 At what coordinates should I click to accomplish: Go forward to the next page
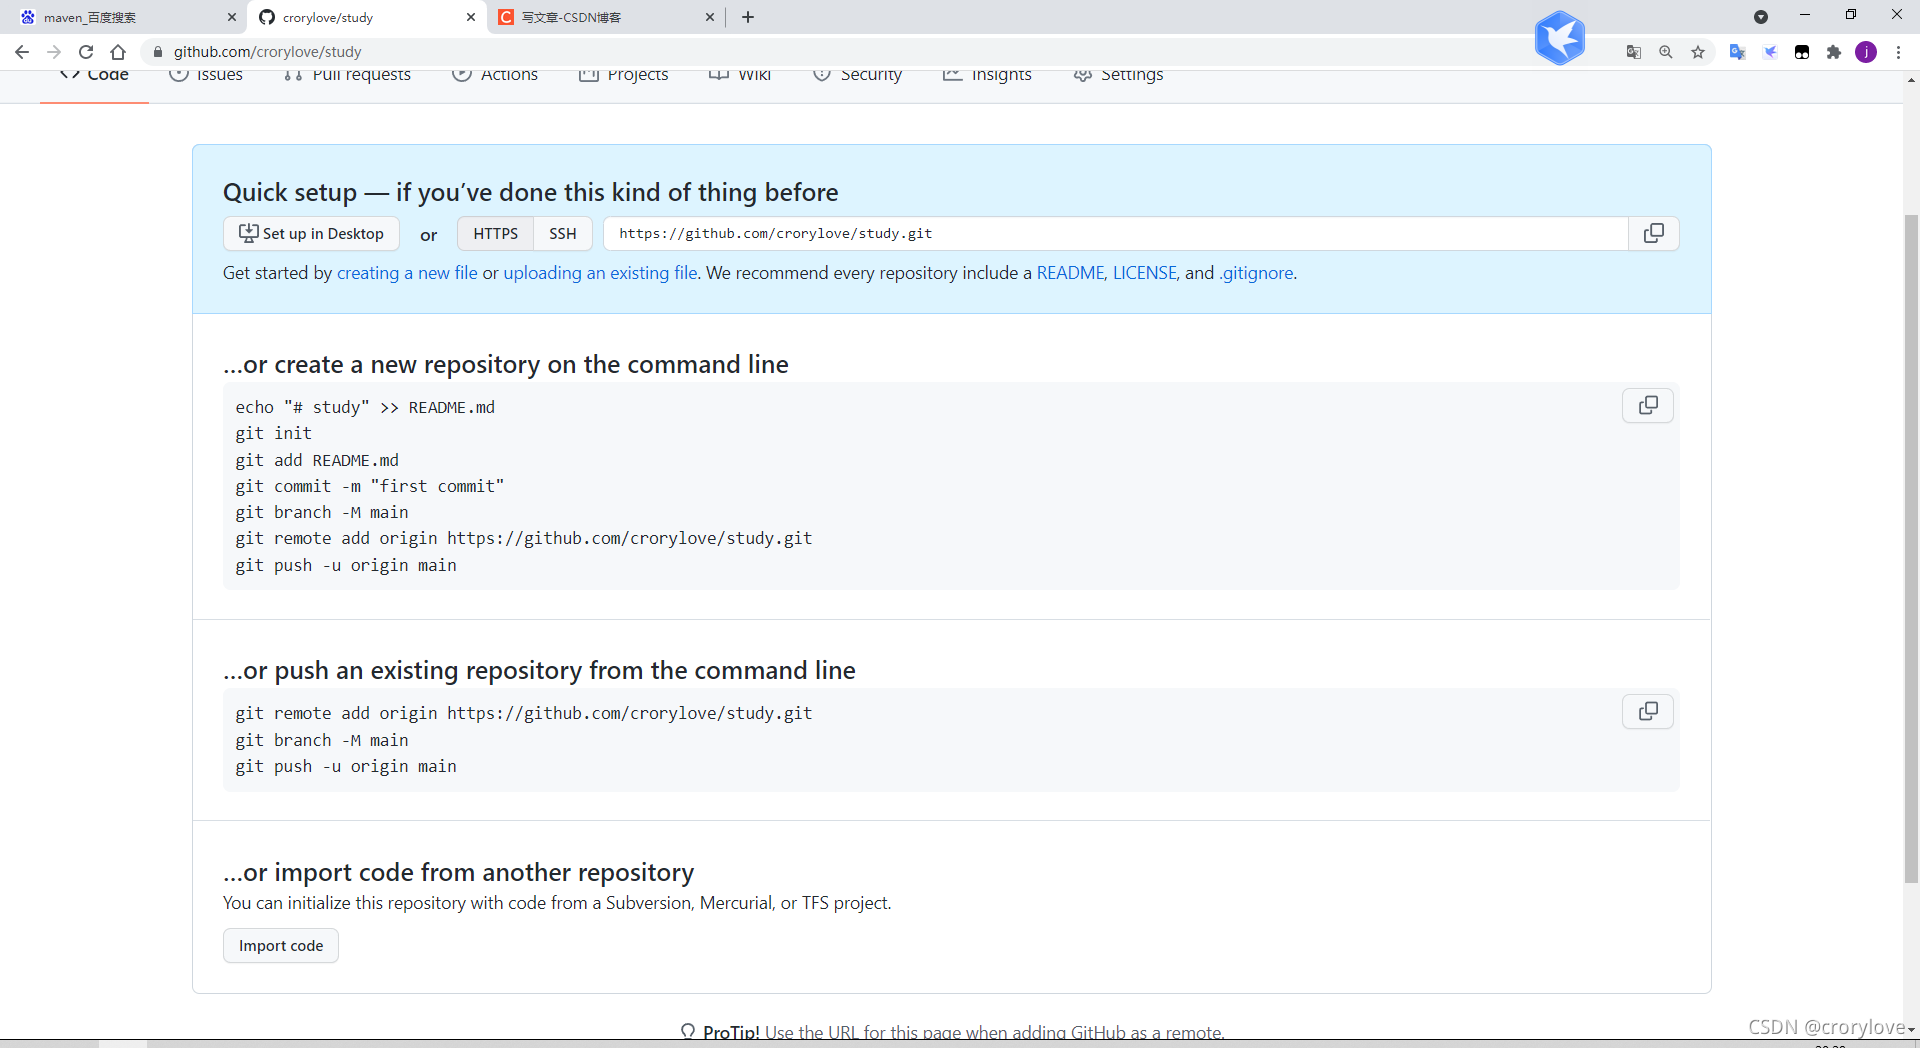point(54,52)
